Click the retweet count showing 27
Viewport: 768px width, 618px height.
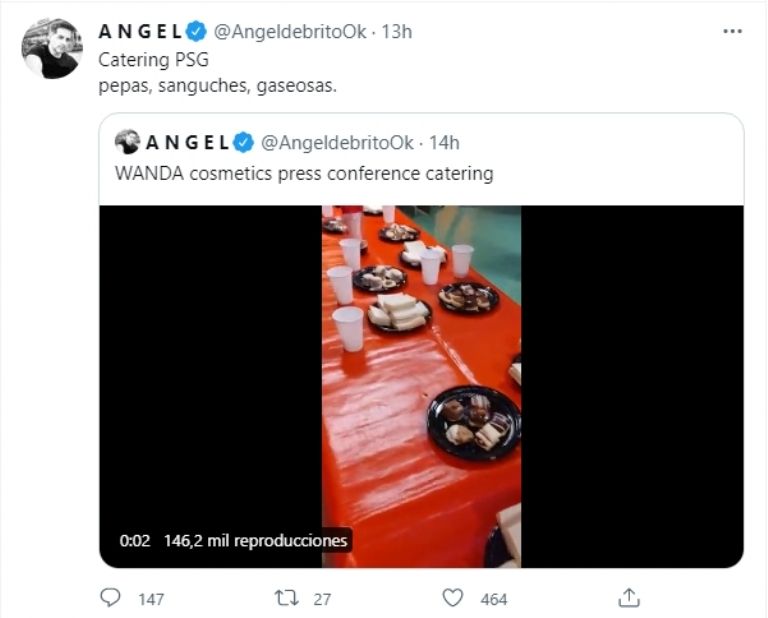322,599
